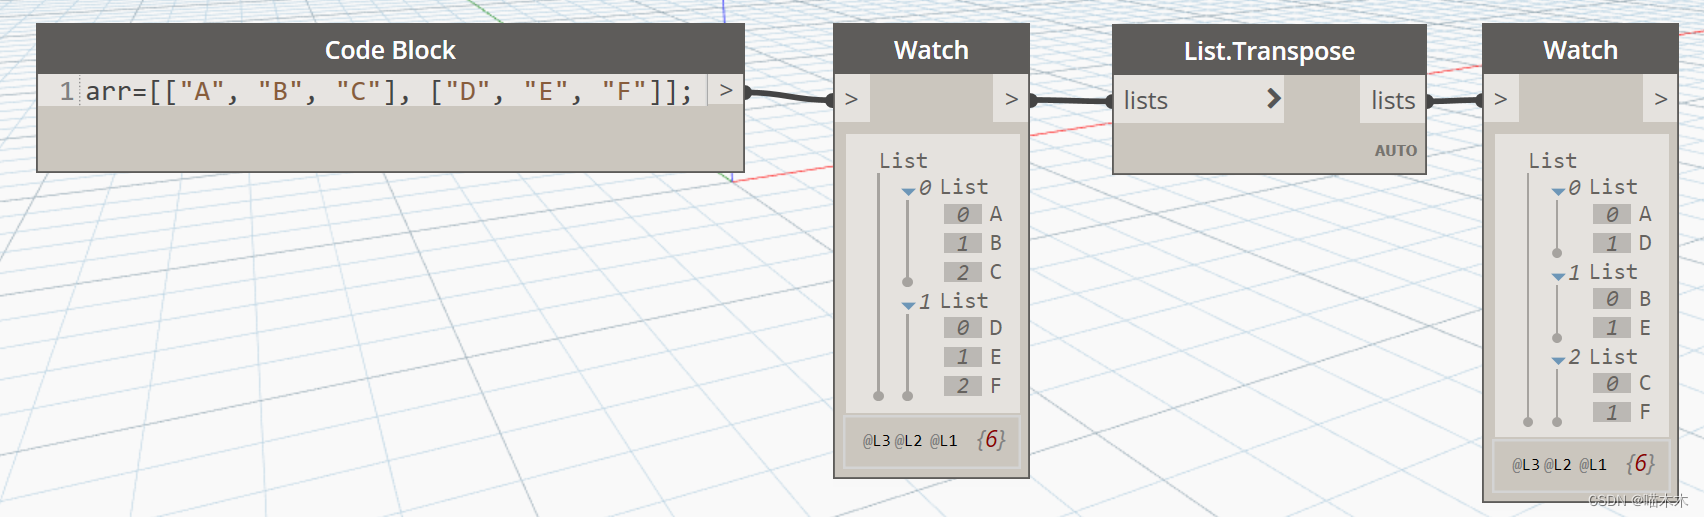Collapse 2 List in the second Watch
This screenshot has height=517, width=1704.
1558,360
